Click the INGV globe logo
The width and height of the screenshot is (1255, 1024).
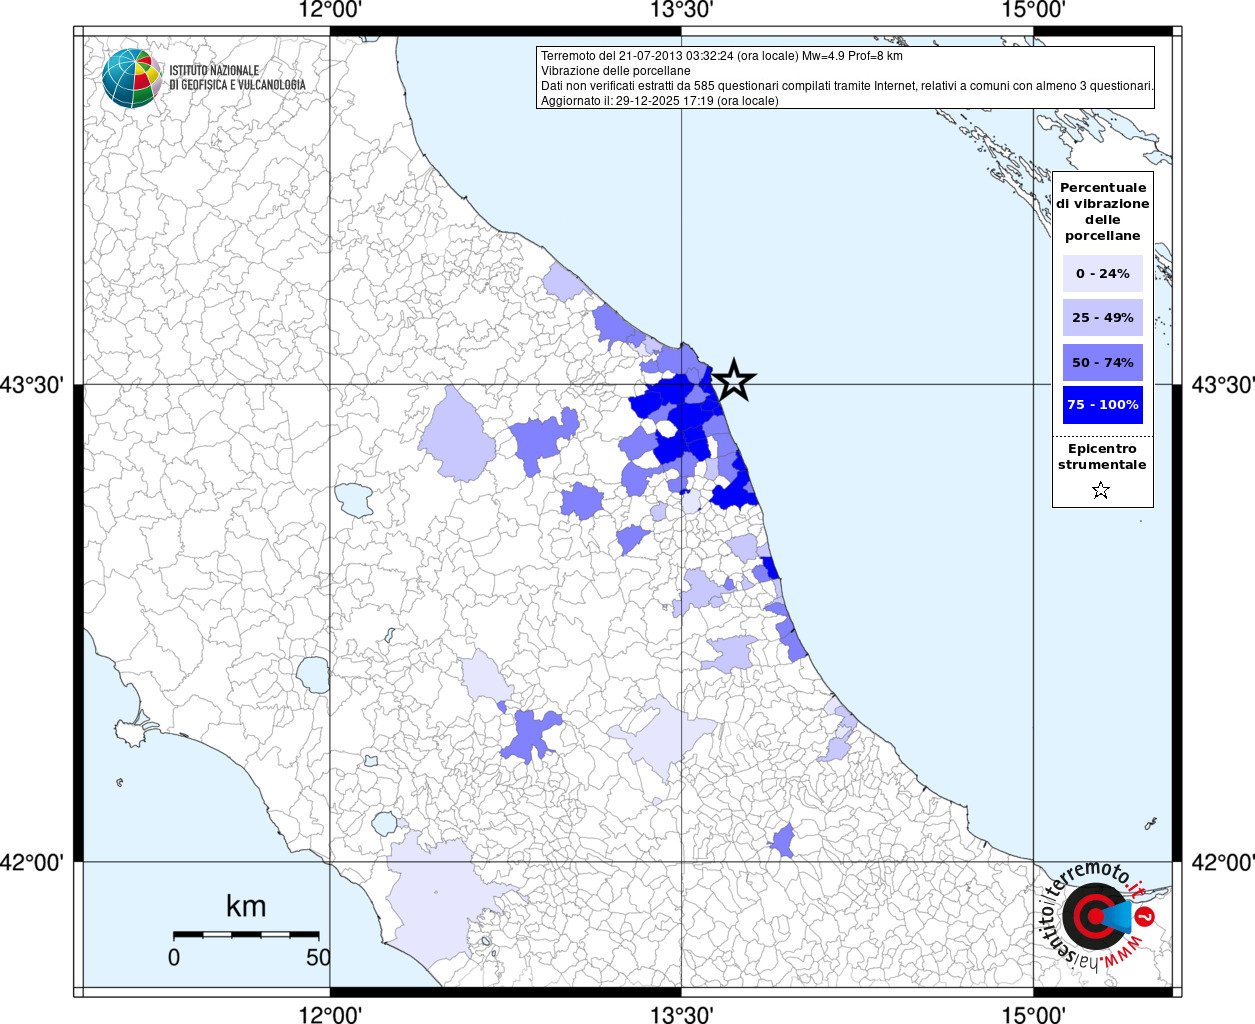131,78
